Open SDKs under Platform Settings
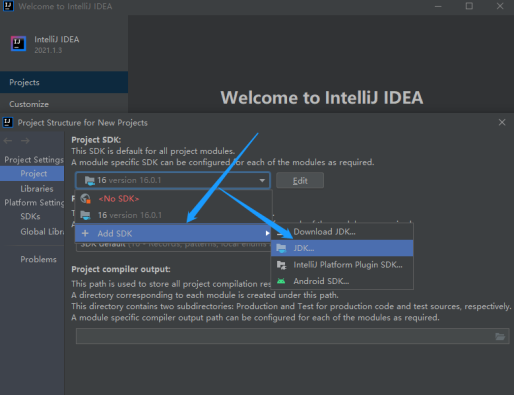The height and width of the screenshot is (395, 514). coord(30,216)
